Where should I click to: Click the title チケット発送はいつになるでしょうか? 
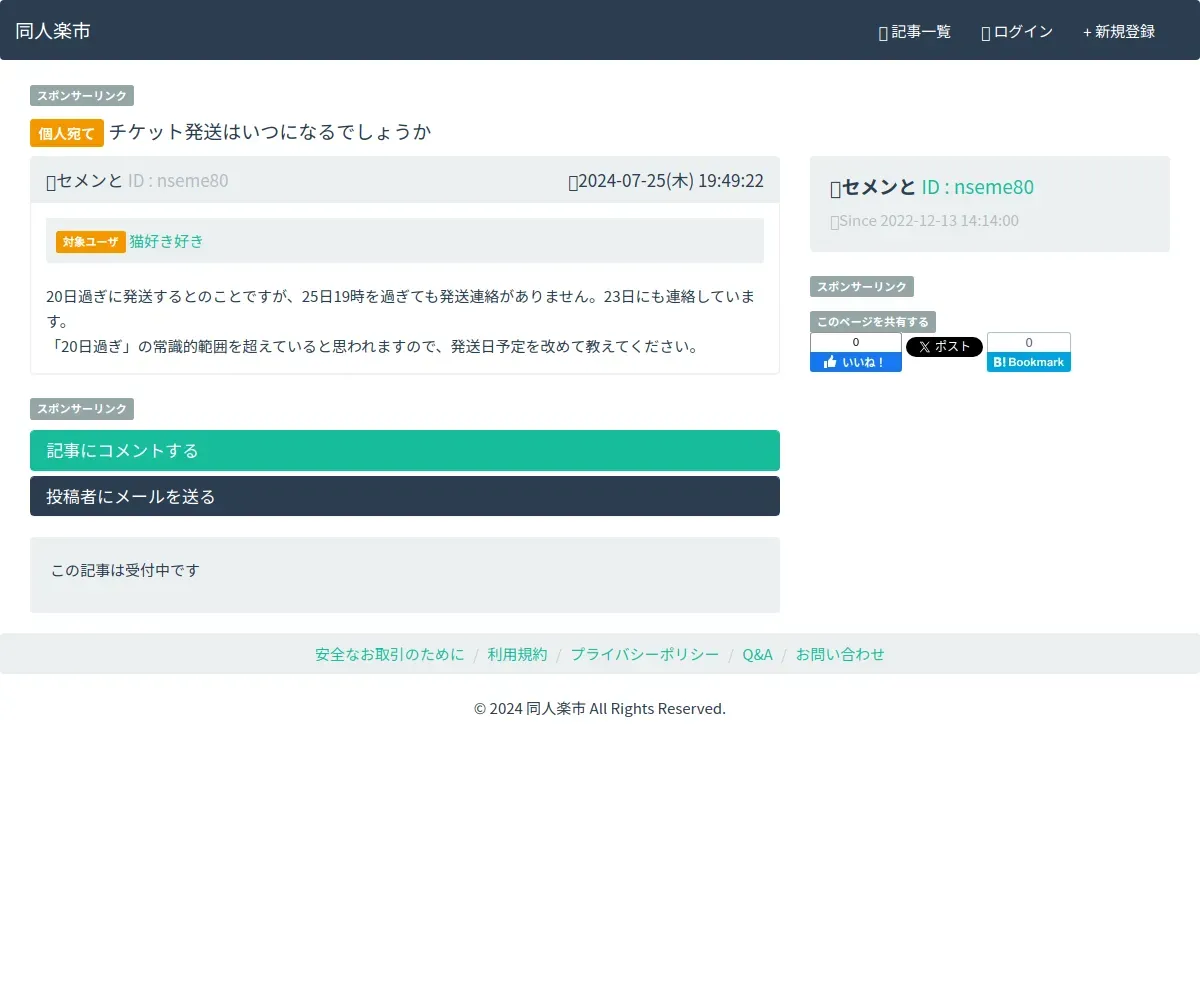click(270, 132)
